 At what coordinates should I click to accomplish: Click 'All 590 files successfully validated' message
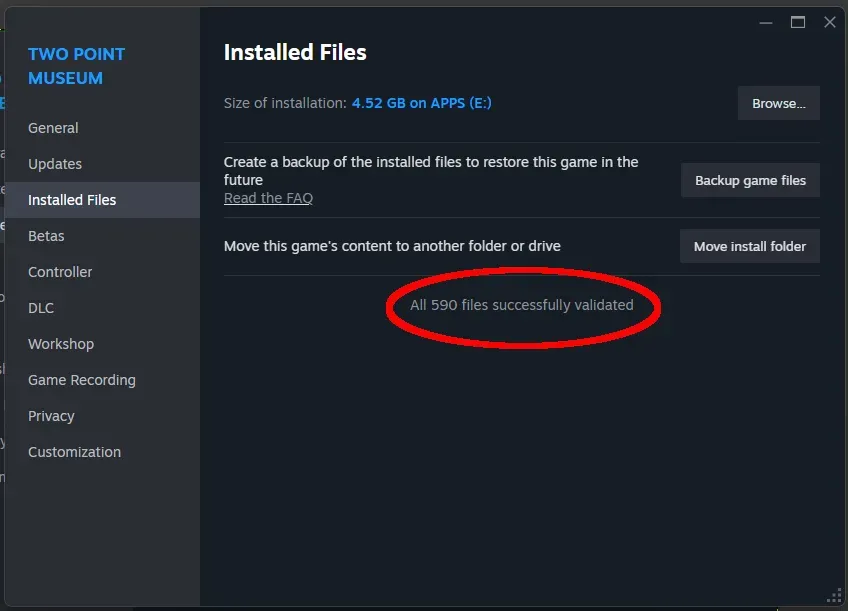(521, 305)
